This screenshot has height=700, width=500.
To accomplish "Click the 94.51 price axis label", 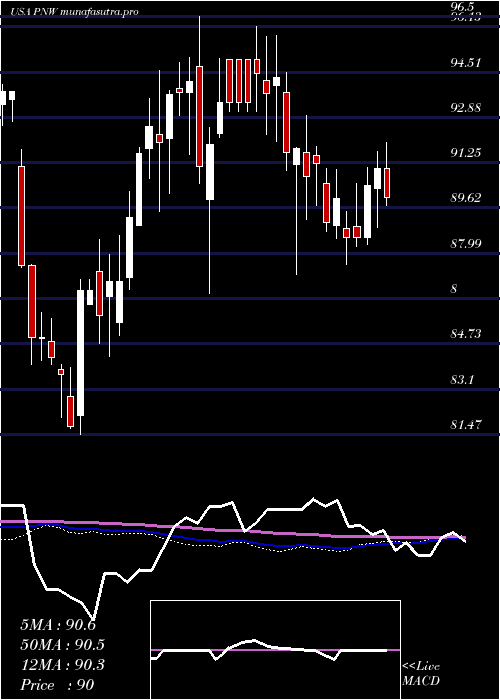I will click(466, 62).
